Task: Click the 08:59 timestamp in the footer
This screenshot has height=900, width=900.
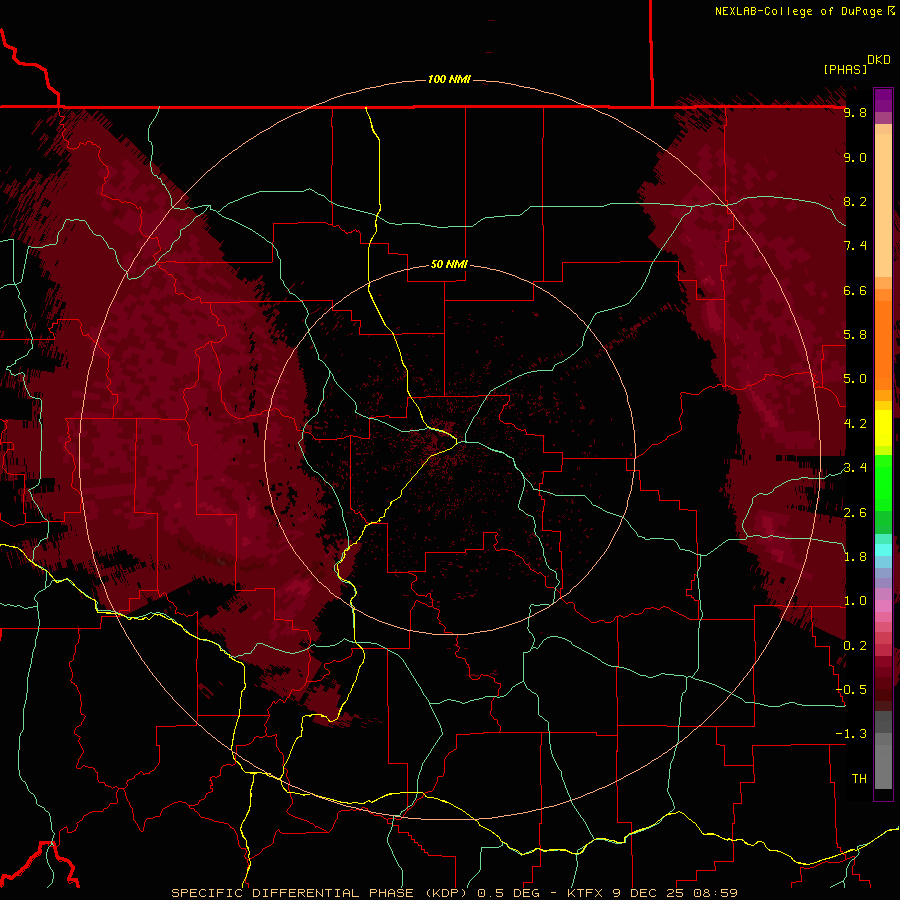Action: pyautogui.click(x=715, y=893)
